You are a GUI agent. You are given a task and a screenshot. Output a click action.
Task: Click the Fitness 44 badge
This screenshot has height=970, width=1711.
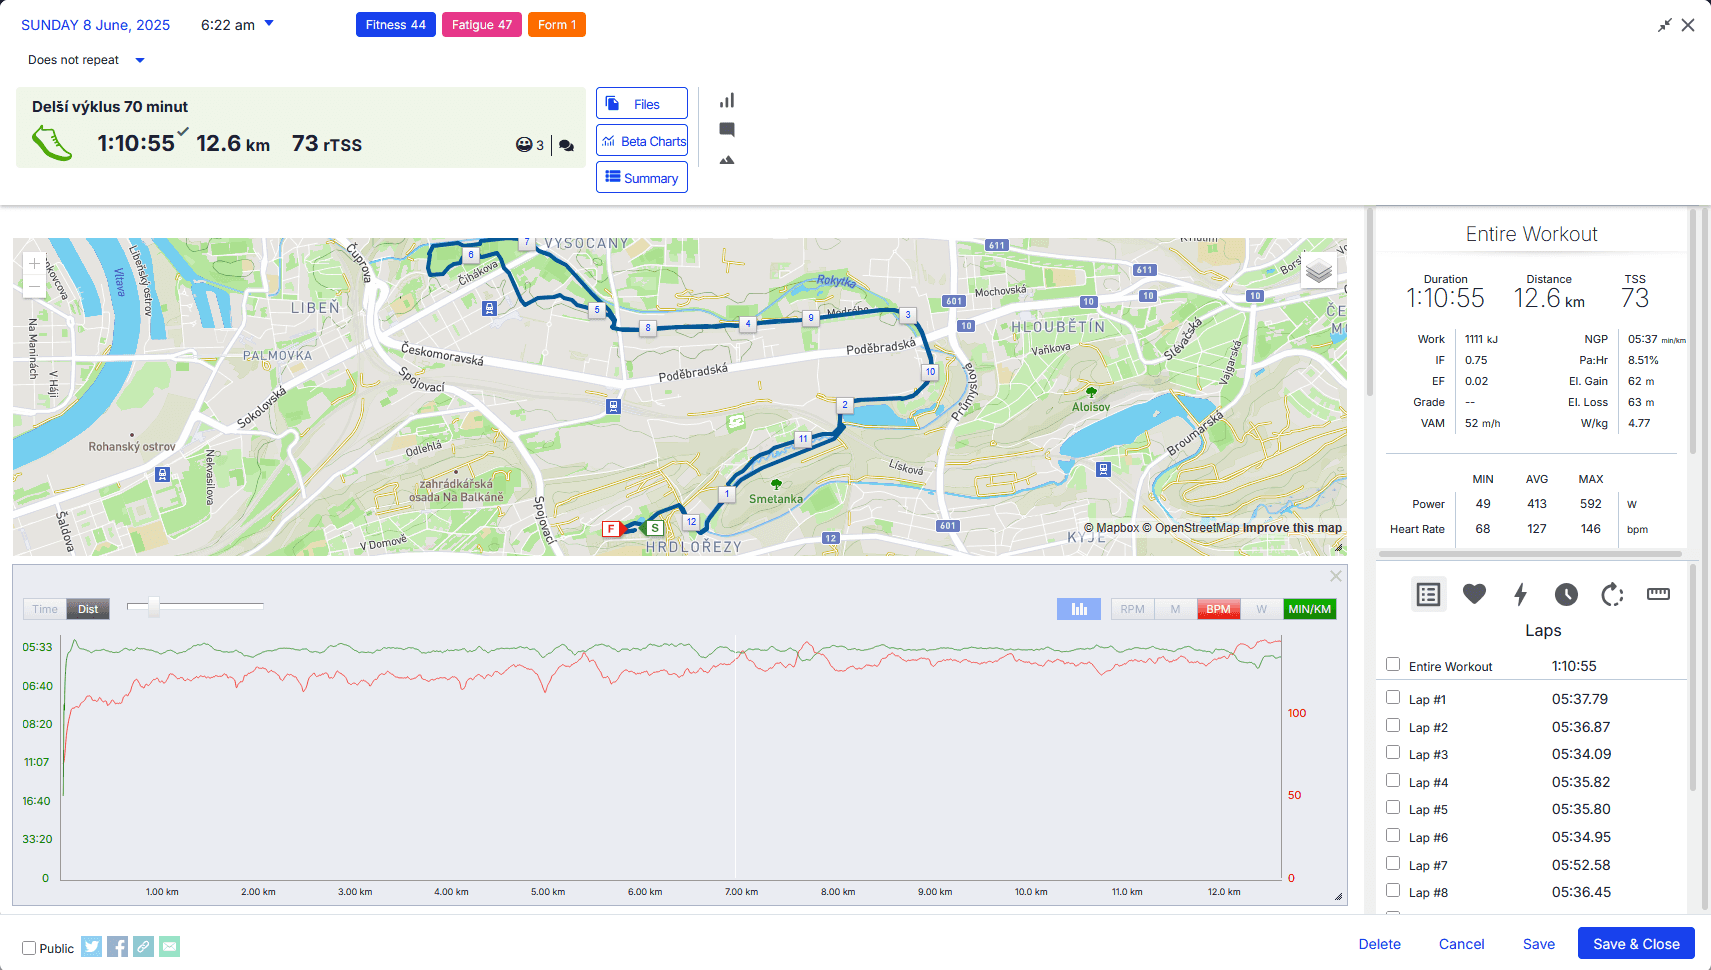[395, 25]
